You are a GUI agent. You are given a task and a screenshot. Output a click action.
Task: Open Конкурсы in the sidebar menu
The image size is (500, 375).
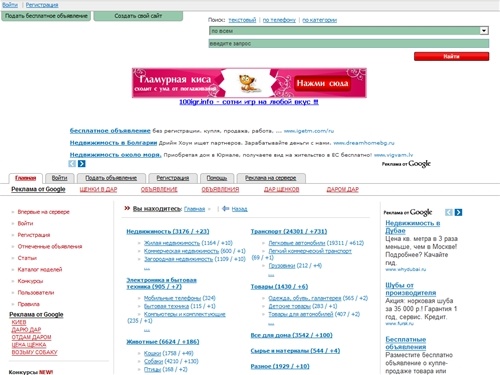(30, 281)
